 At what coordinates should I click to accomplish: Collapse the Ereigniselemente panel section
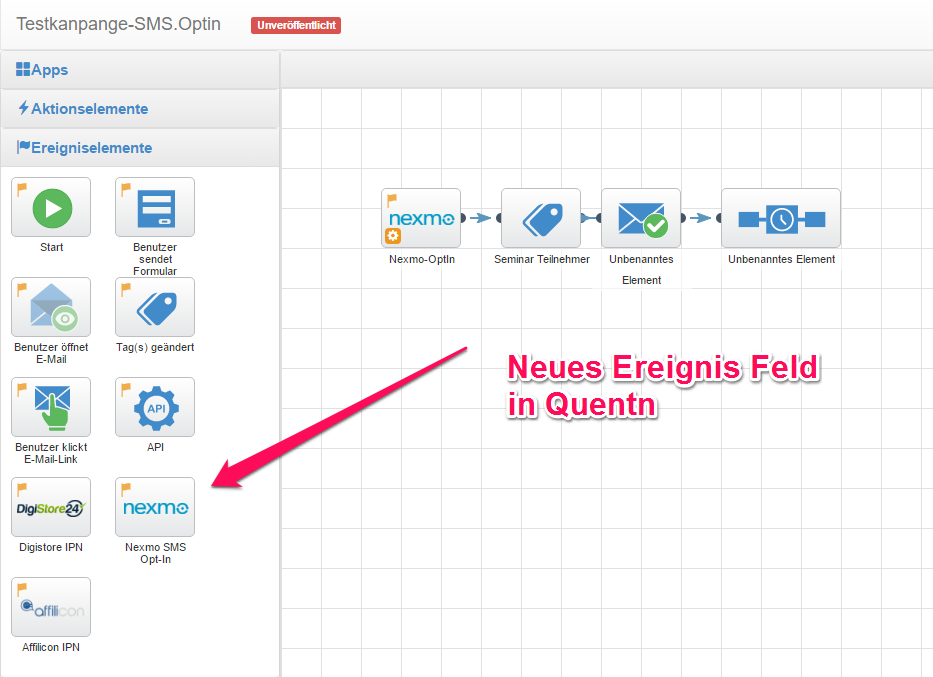coord(140,148)
